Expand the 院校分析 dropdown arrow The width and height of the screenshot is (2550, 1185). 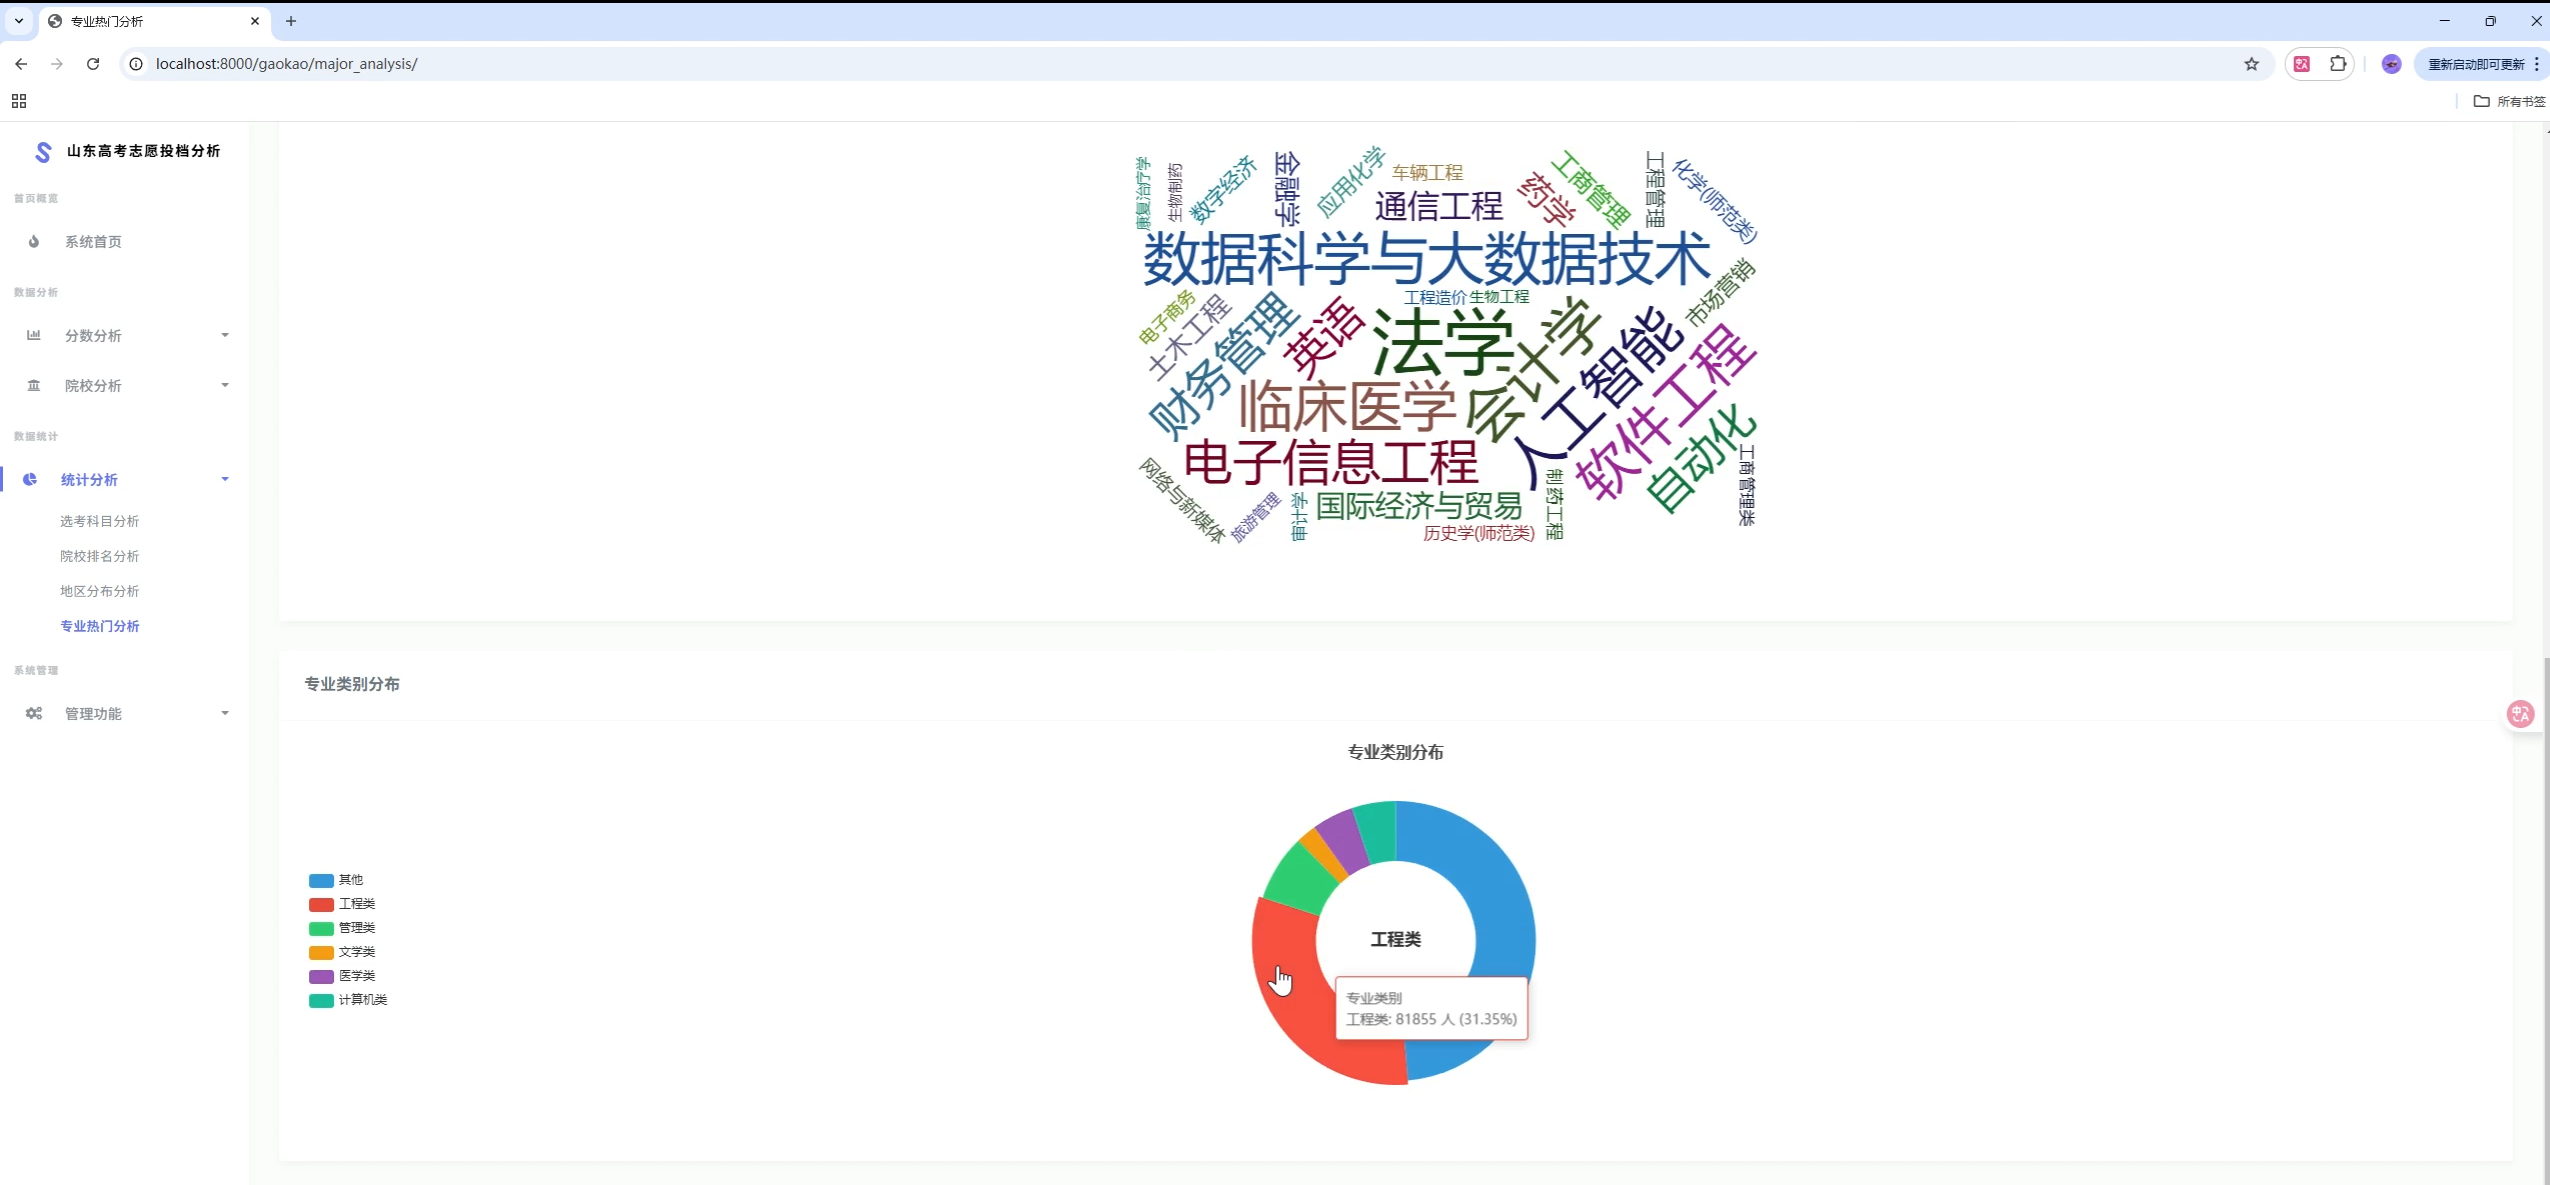pos(225,385)
